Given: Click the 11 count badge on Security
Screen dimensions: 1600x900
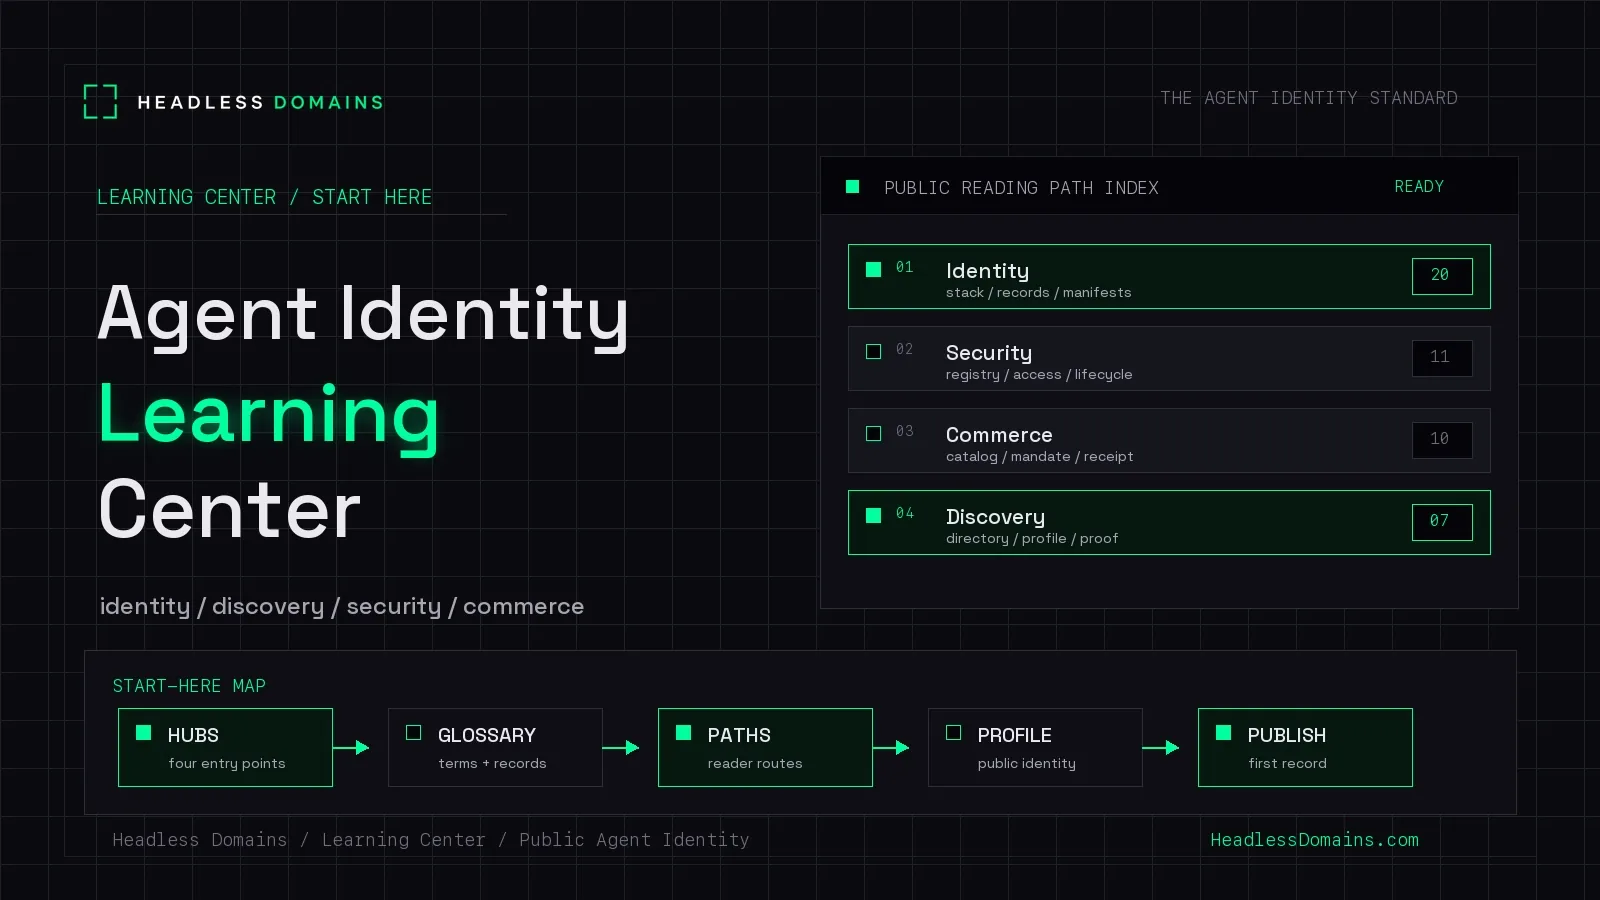Looking at the screenshot, I should click(x=1442, y=358).
